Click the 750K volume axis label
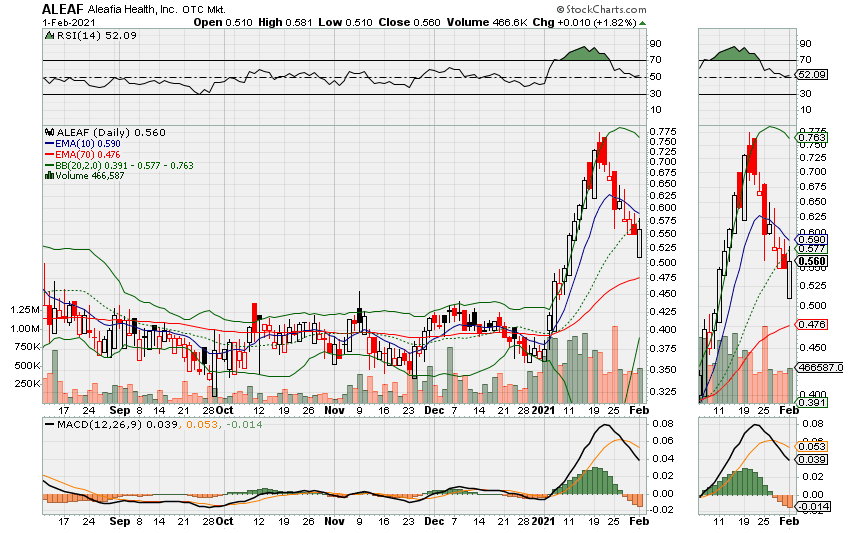 pos(27,347)
